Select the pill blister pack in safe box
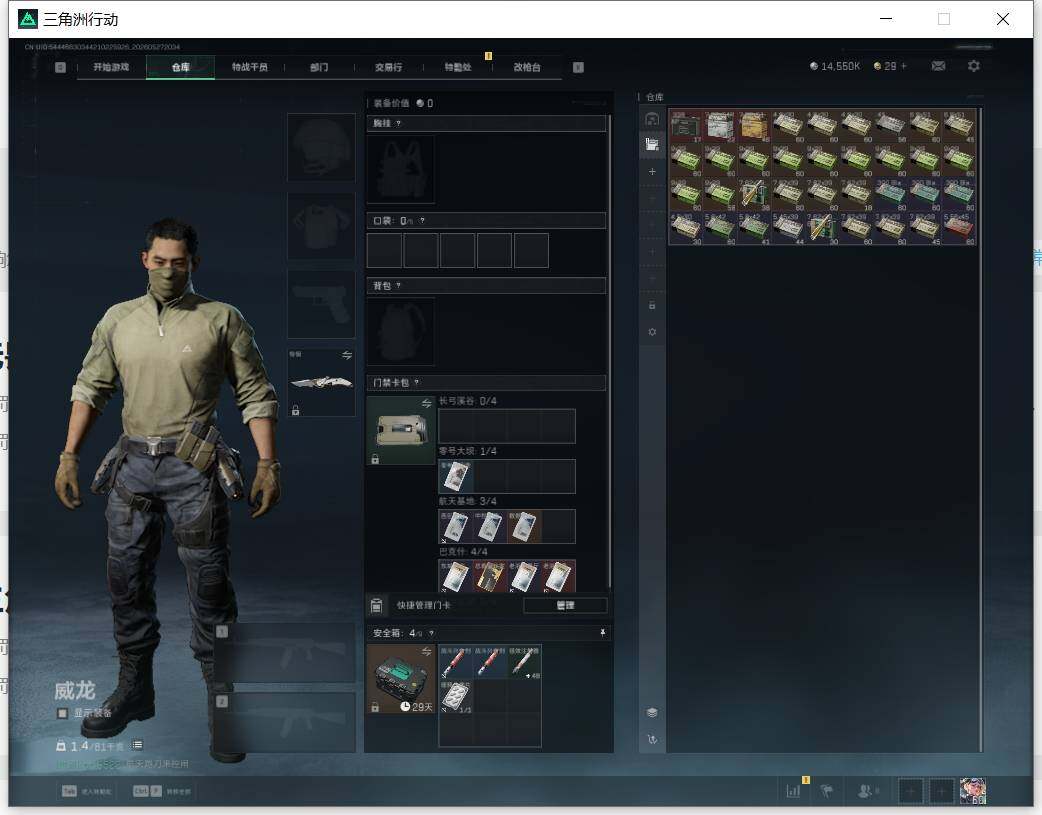Image resolution: width=1042 pixels, height=815 pixels. coord(456,697)
